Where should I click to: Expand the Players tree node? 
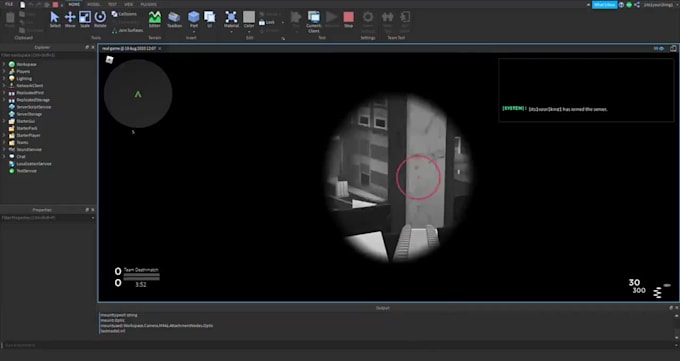pos(4,71)
